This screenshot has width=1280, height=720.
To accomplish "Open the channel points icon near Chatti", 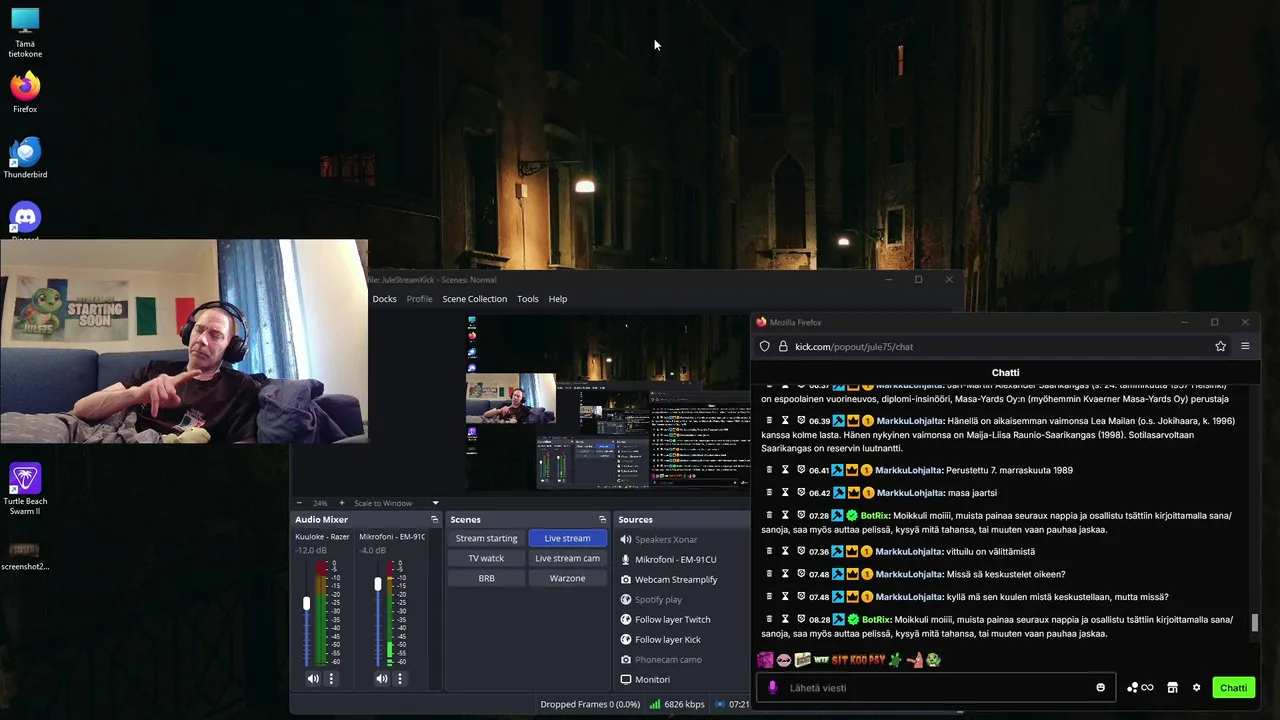I will 1140,688.
